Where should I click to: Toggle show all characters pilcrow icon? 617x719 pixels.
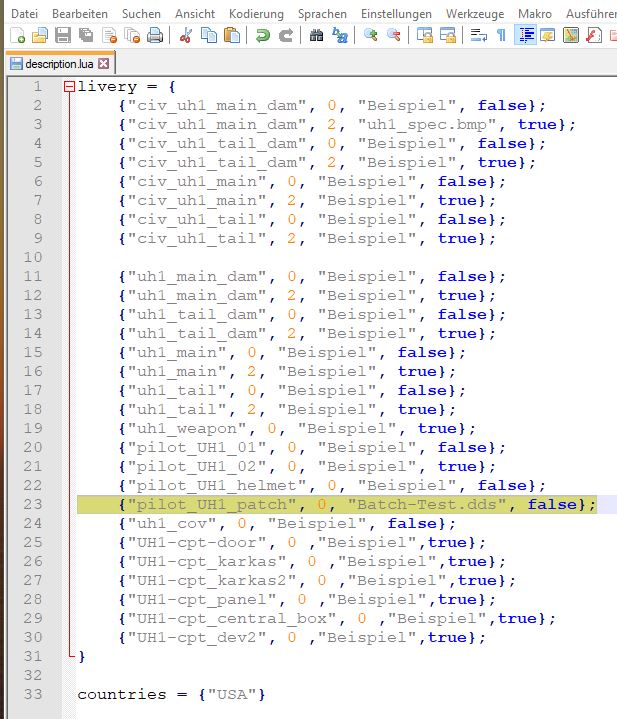pos(501,35)
